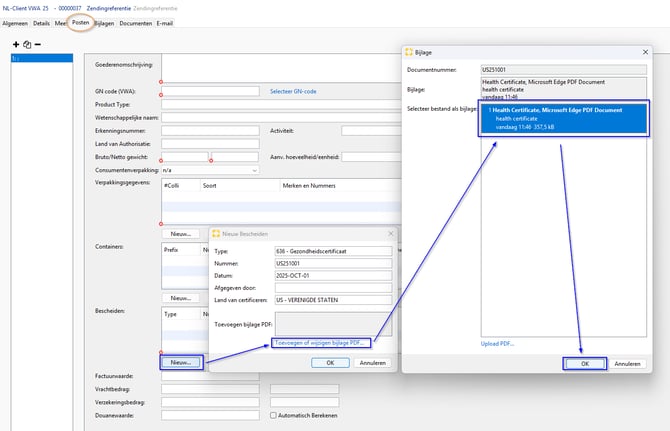
Task: Click the Upload PDF link
Action: [498, 343]
